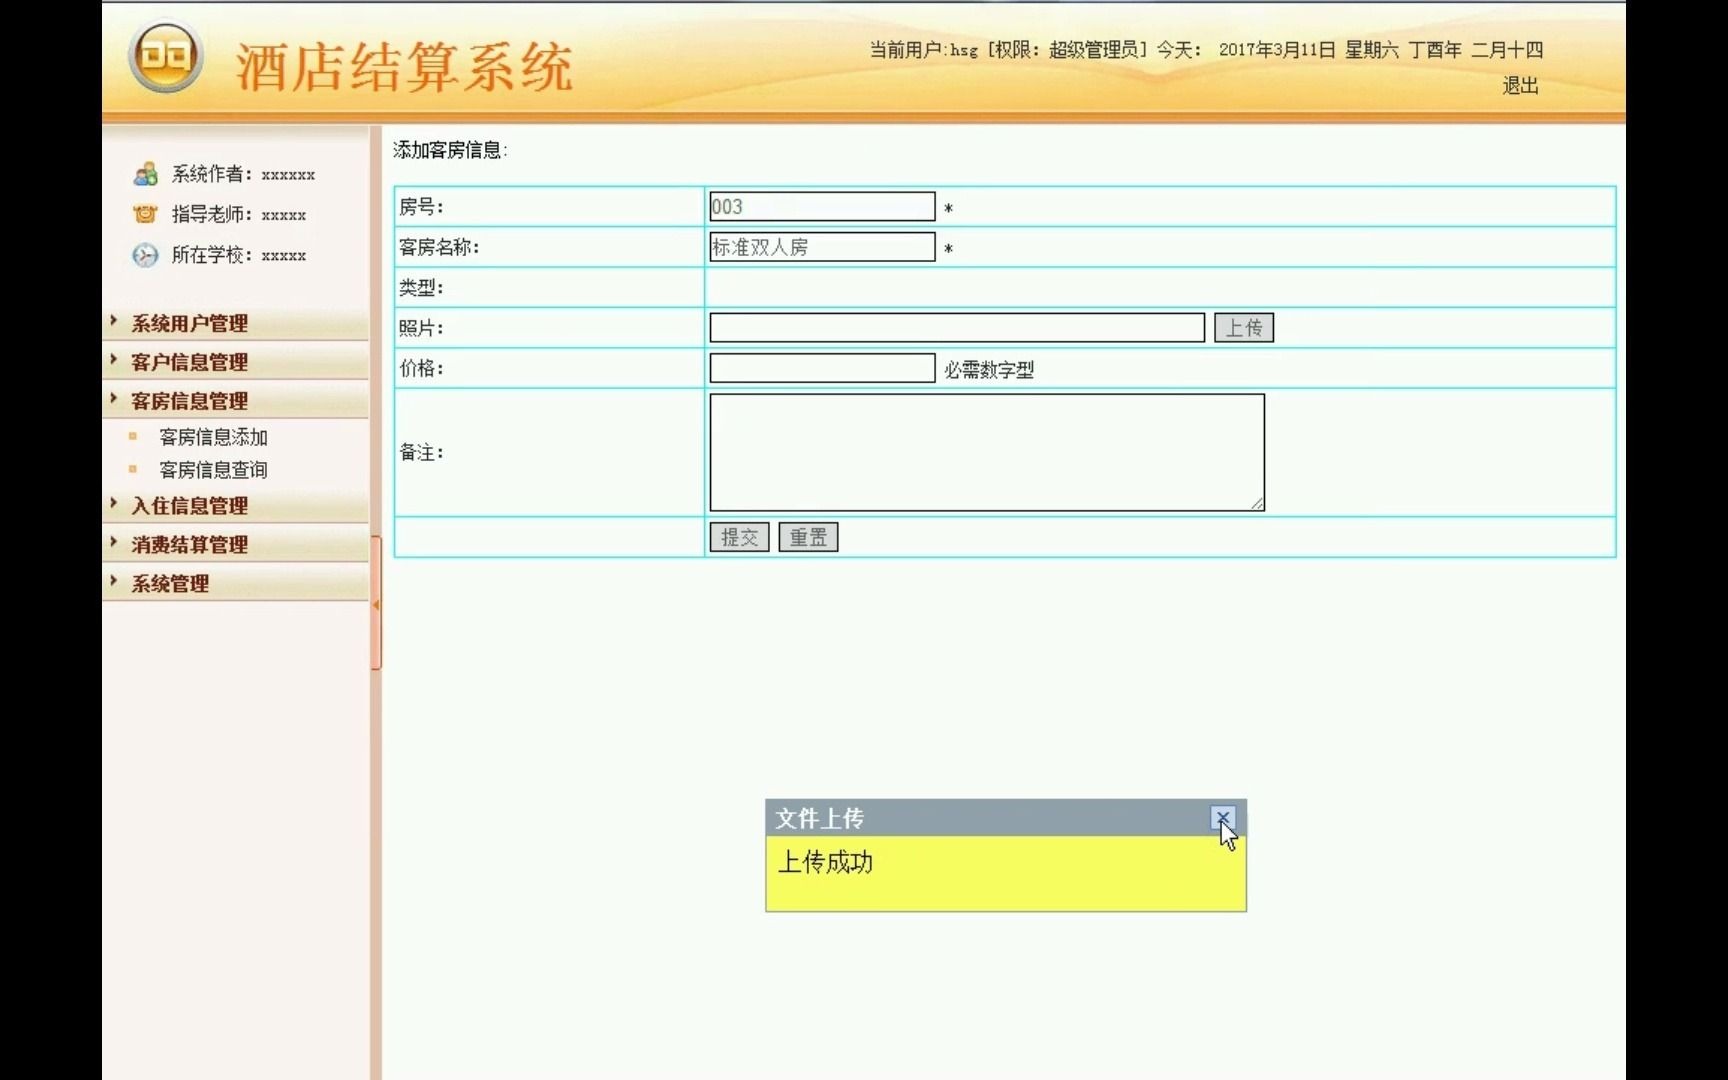
Task: Submit the form with the 提交 button
Action: [739, 537]
